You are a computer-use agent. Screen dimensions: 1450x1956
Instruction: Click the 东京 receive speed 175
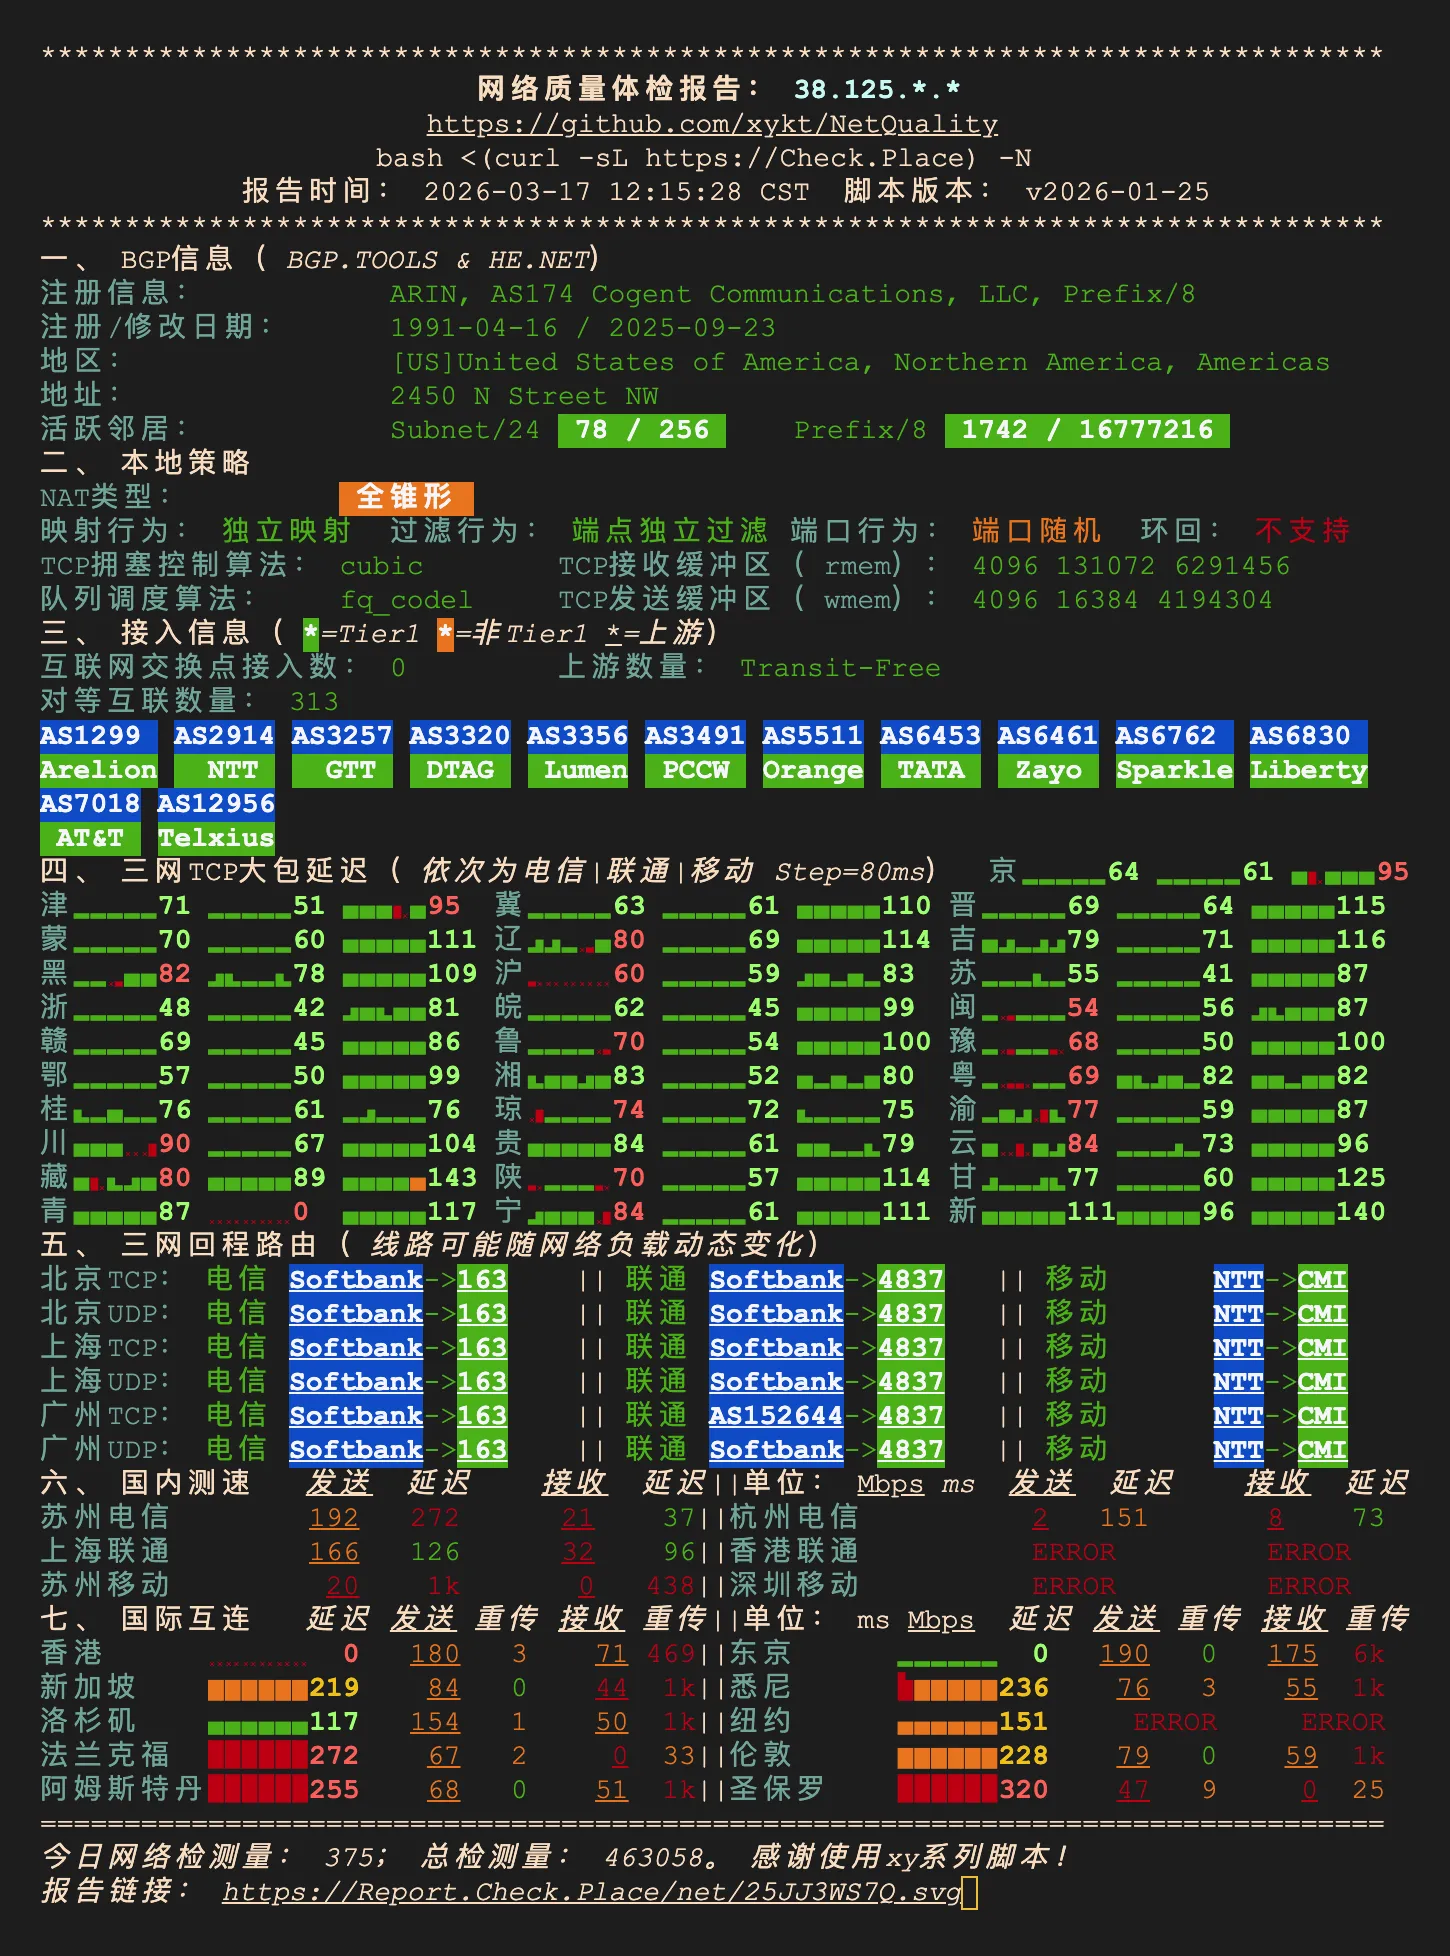1293,1654
